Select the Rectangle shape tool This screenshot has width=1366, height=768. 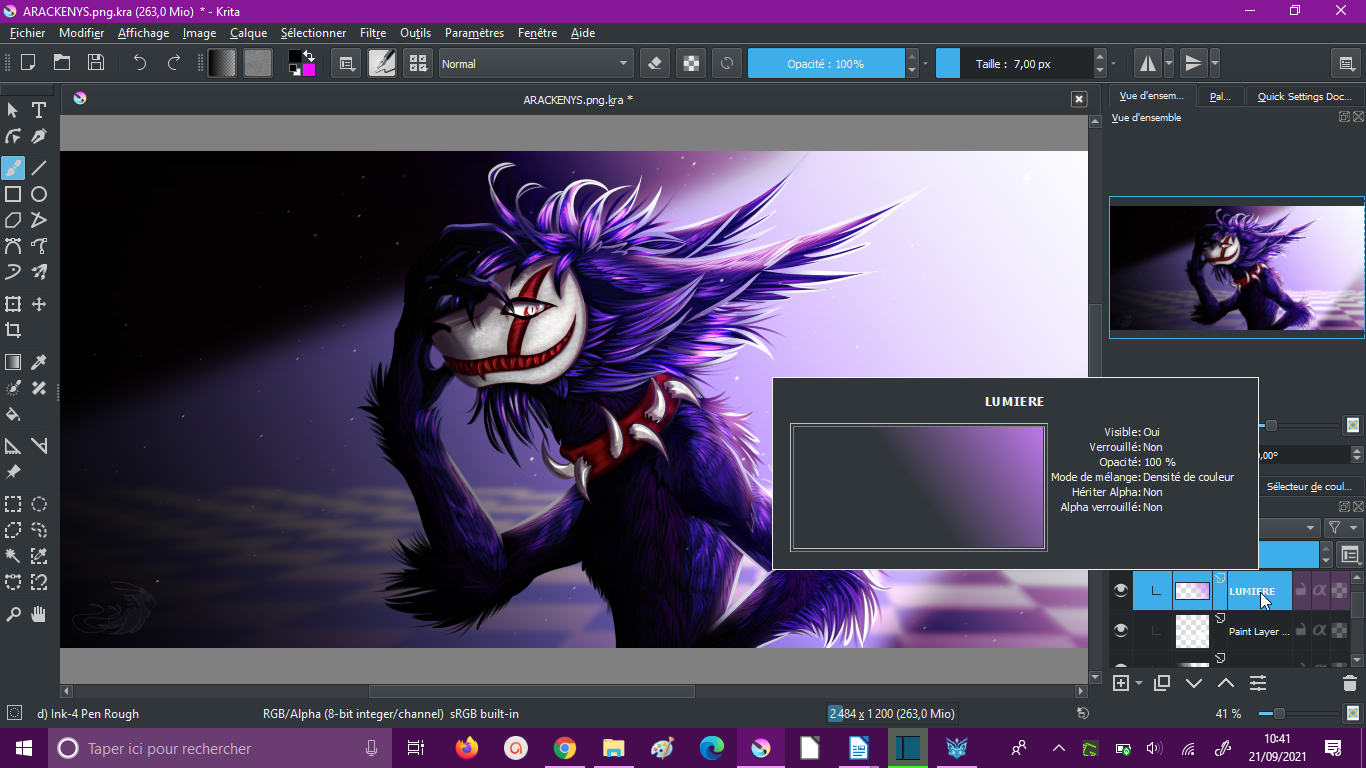click(13, 194)
